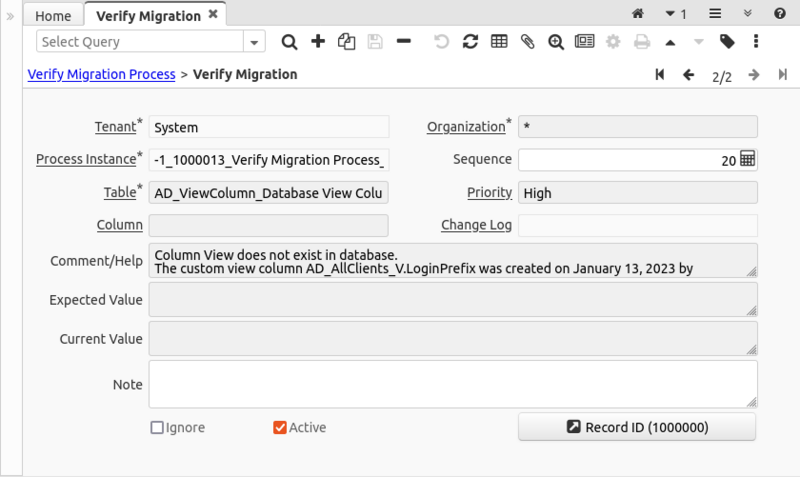Image resolution: width=800 pixels, height=477 pixels.
Task: Enable the Ignore checkbox
Action: pos(157,428)
